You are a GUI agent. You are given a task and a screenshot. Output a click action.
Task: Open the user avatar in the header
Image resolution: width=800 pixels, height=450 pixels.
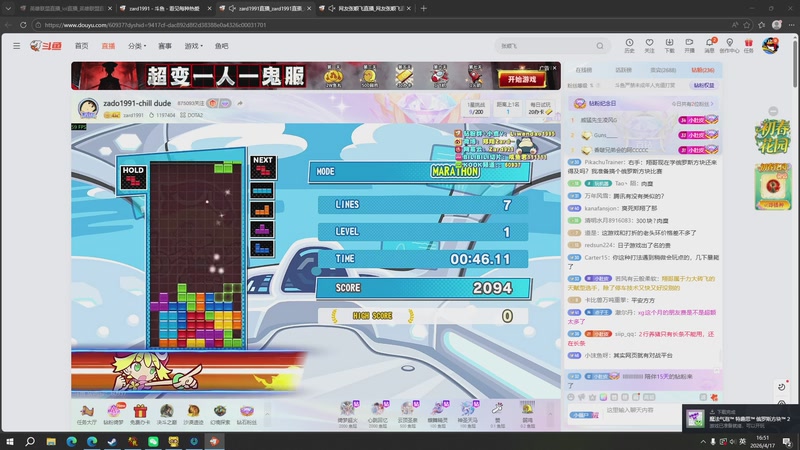pyautogui.click(x=770, y=46)
